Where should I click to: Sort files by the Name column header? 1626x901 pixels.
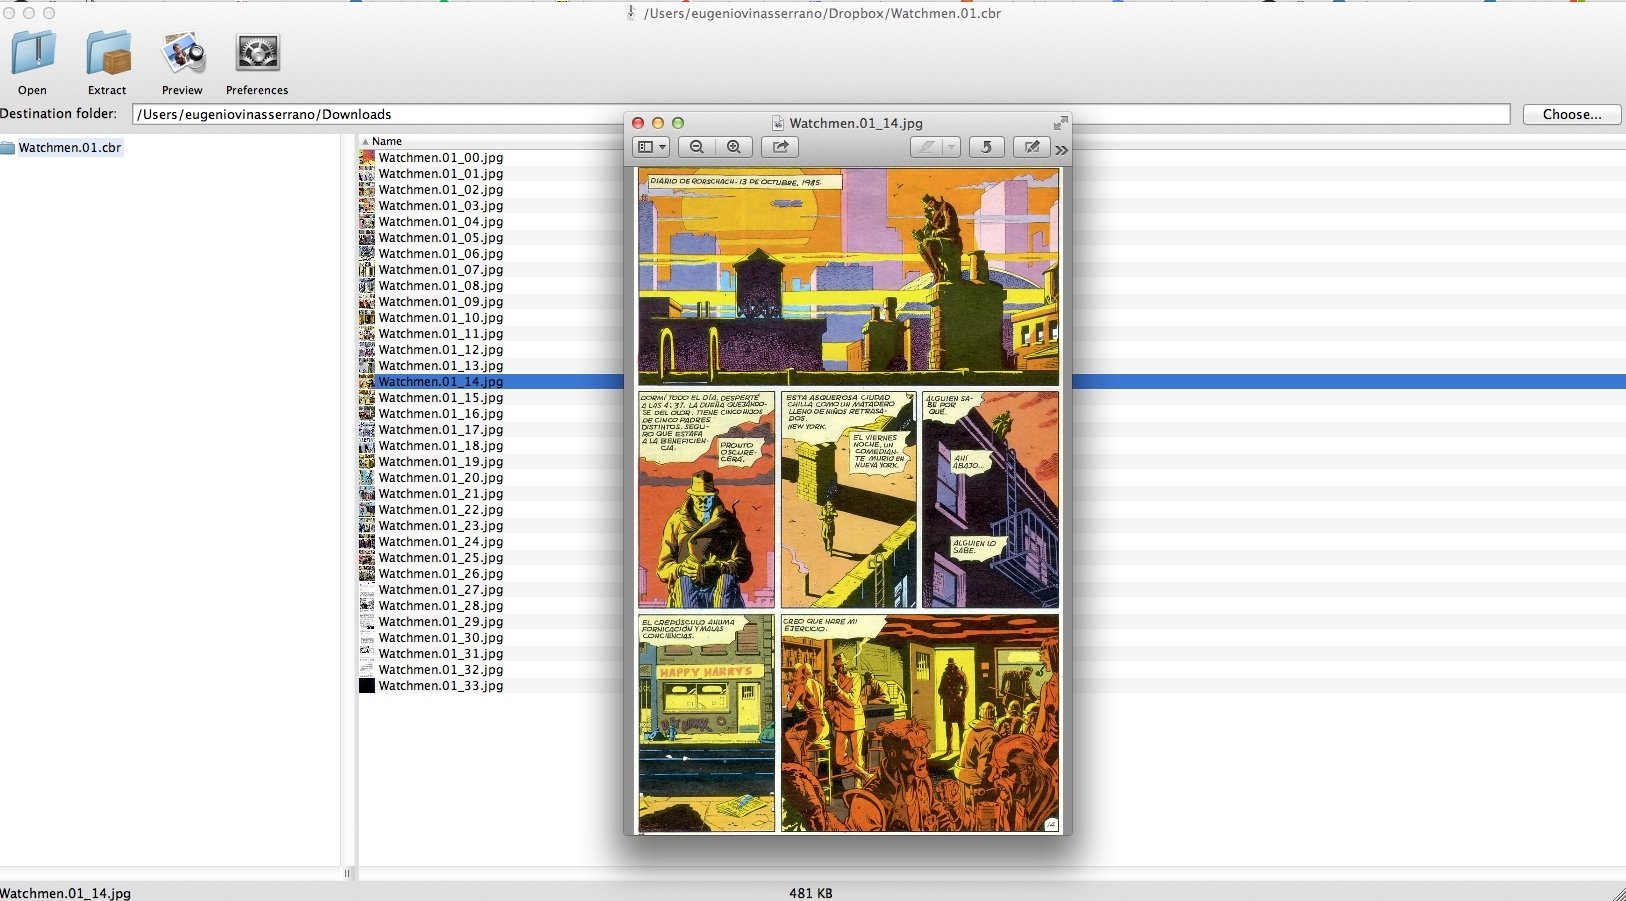(x=387, y=141)
